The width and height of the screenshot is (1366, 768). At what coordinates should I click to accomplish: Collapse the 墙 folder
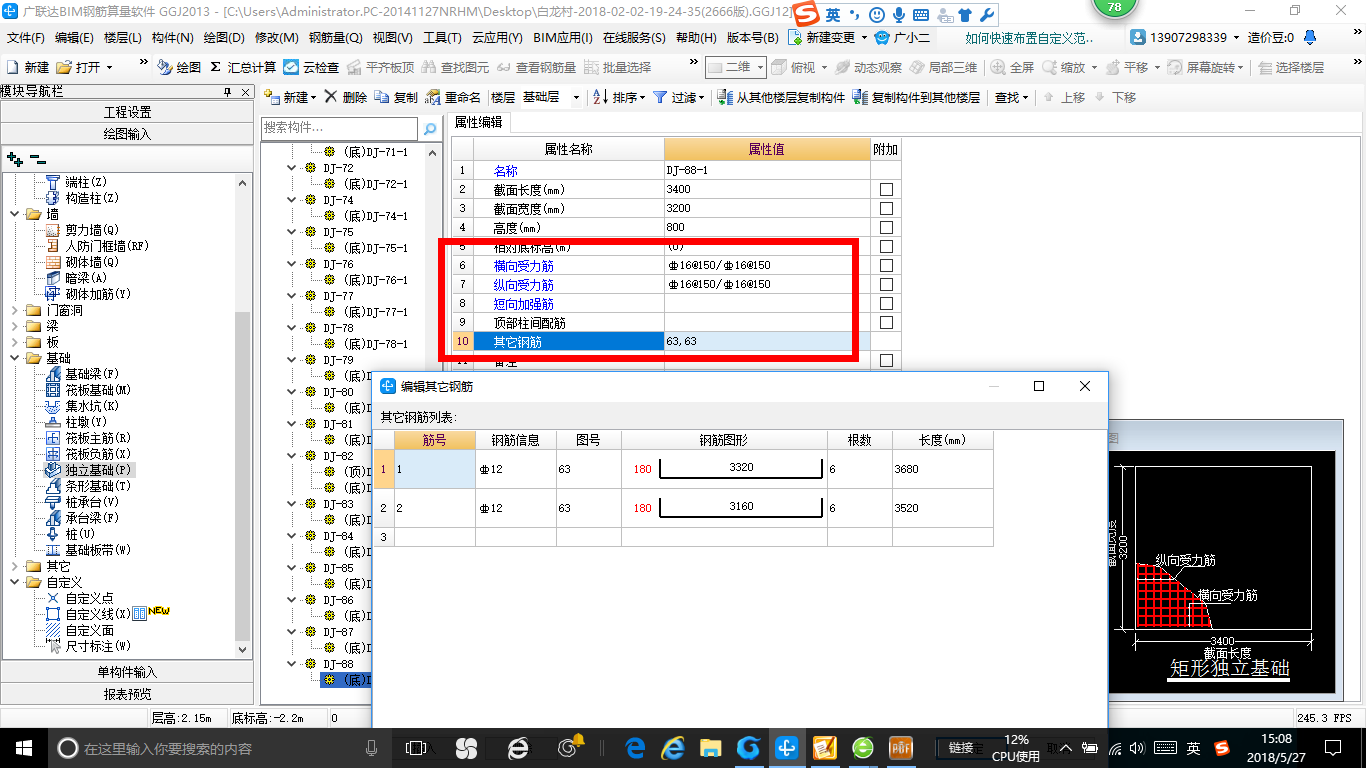pos(14,214)
